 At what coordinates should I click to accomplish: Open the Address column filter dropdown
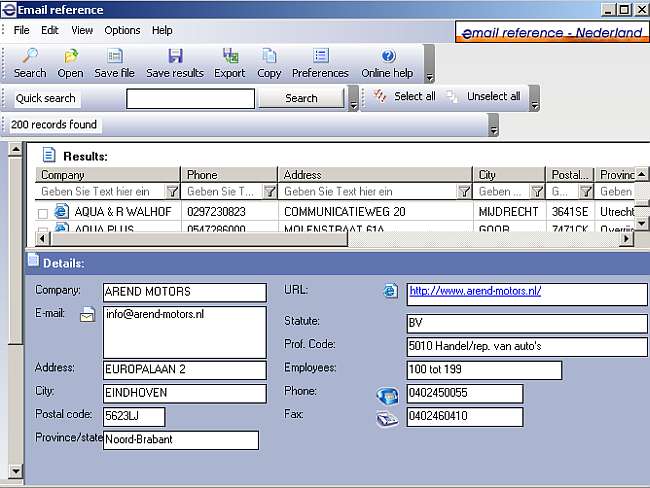[x=464, y=191]
